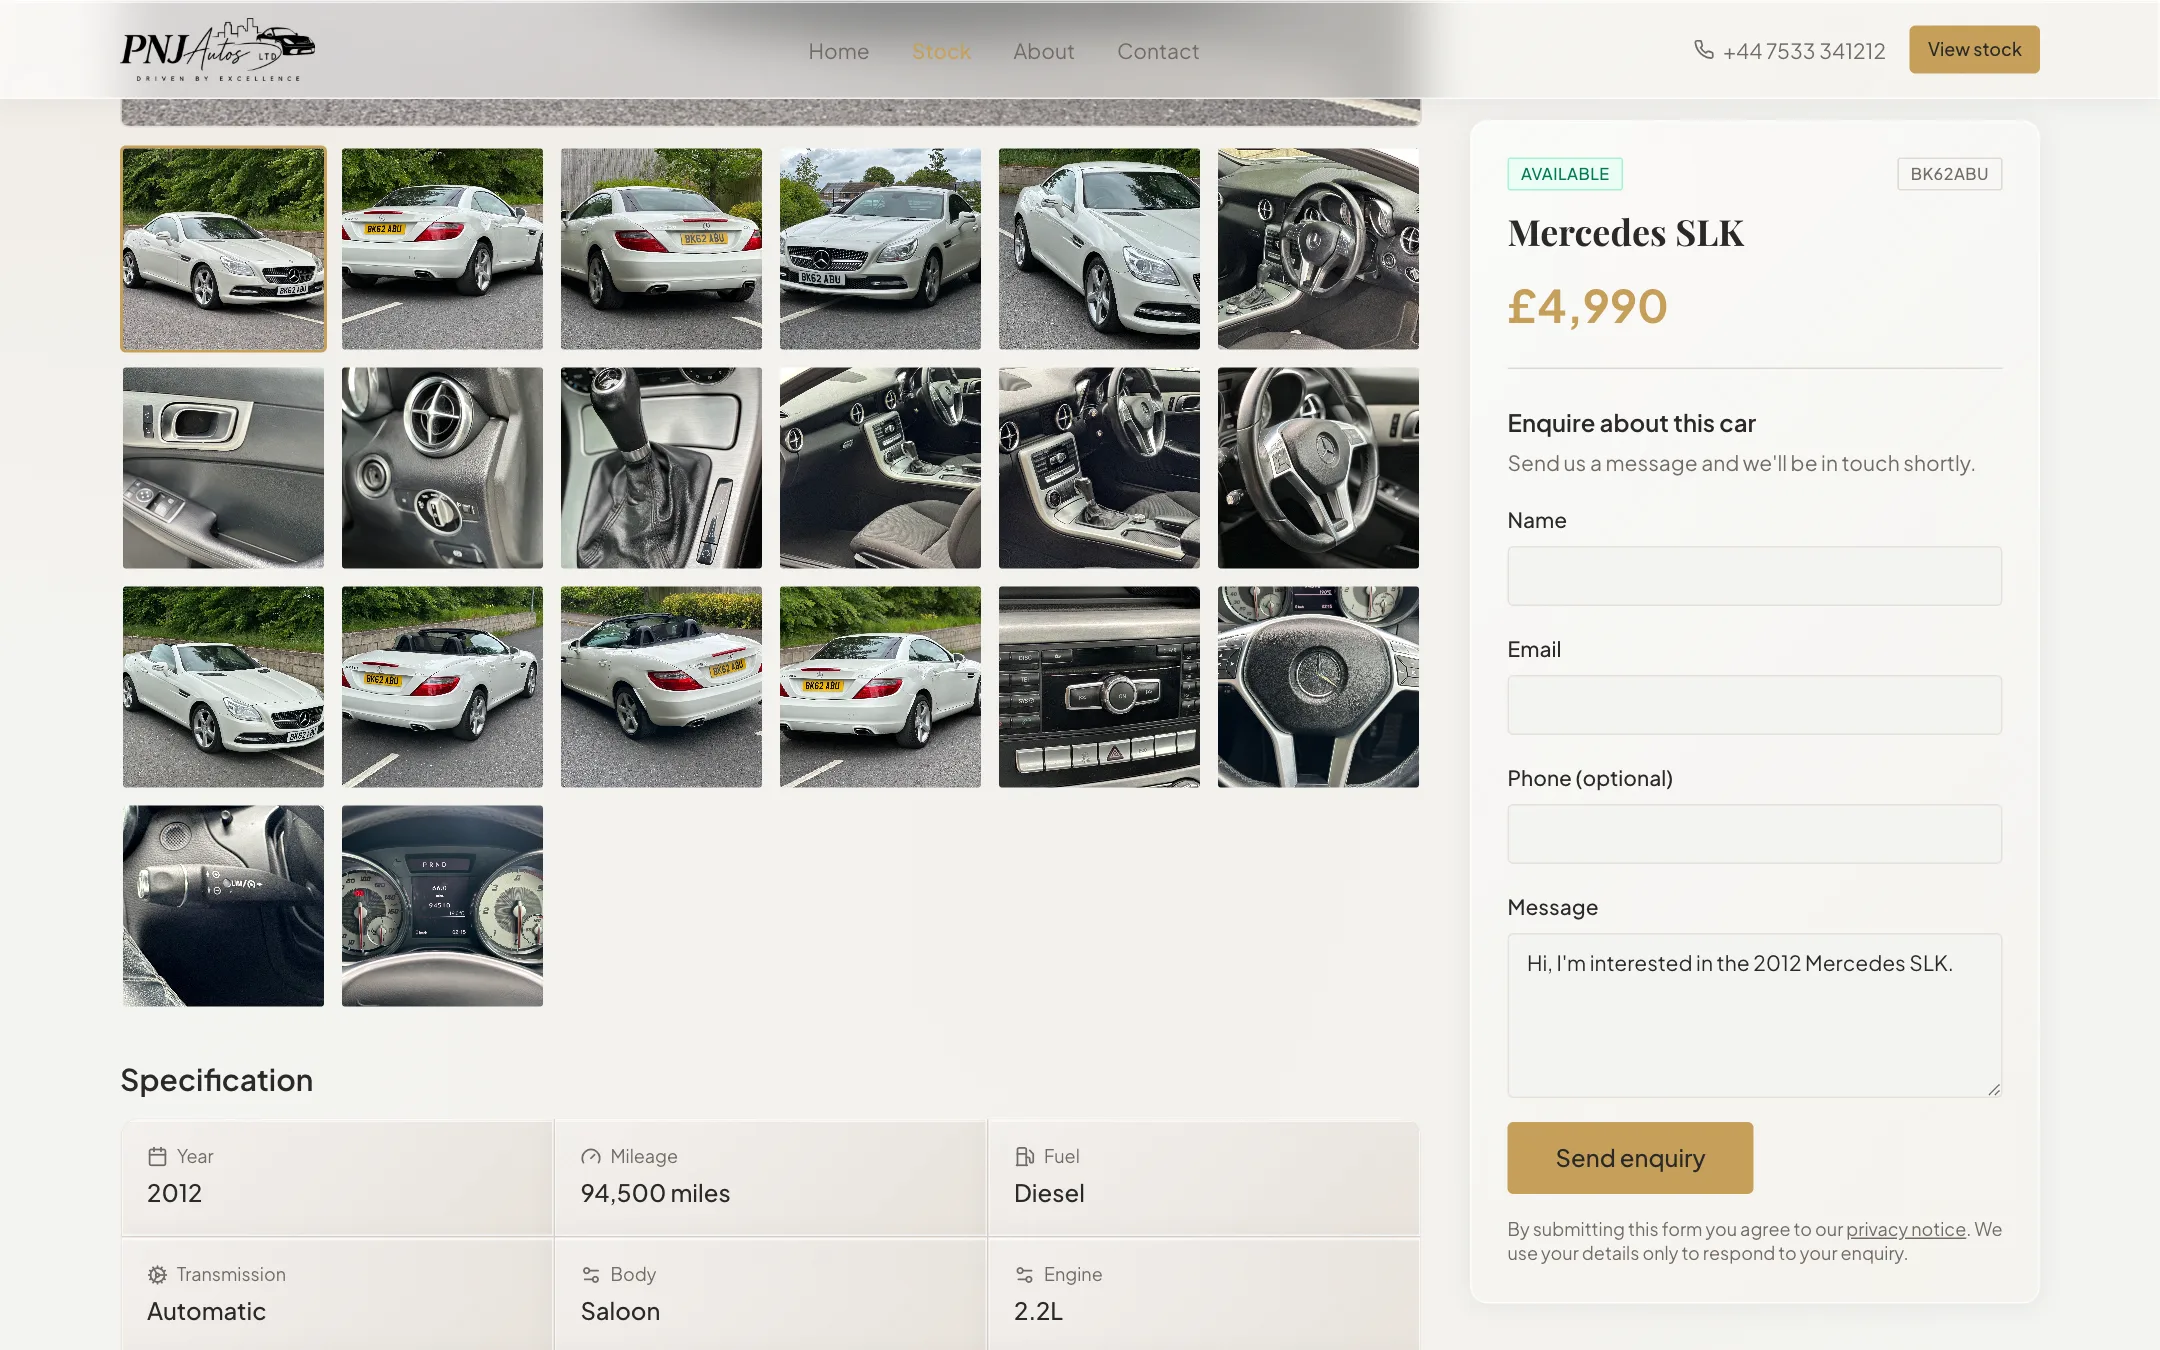Click the 2.2L engine value

tap(1038, 1311)
